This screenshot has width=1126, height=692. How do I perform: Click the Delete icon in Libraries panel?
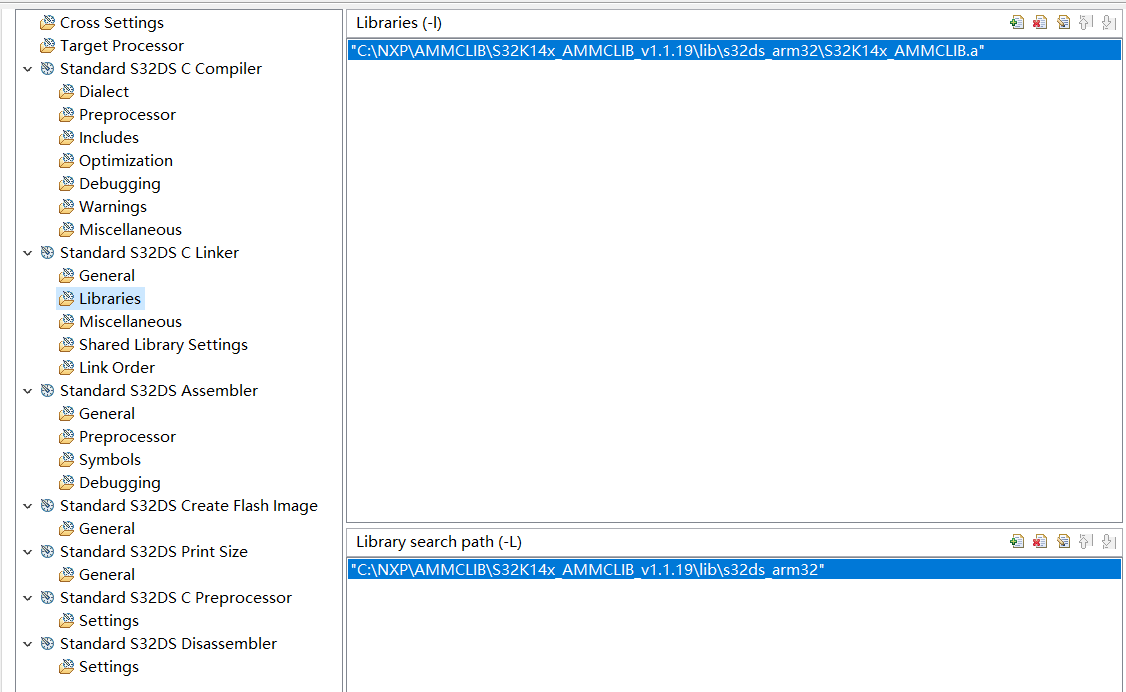point(1040,22)
